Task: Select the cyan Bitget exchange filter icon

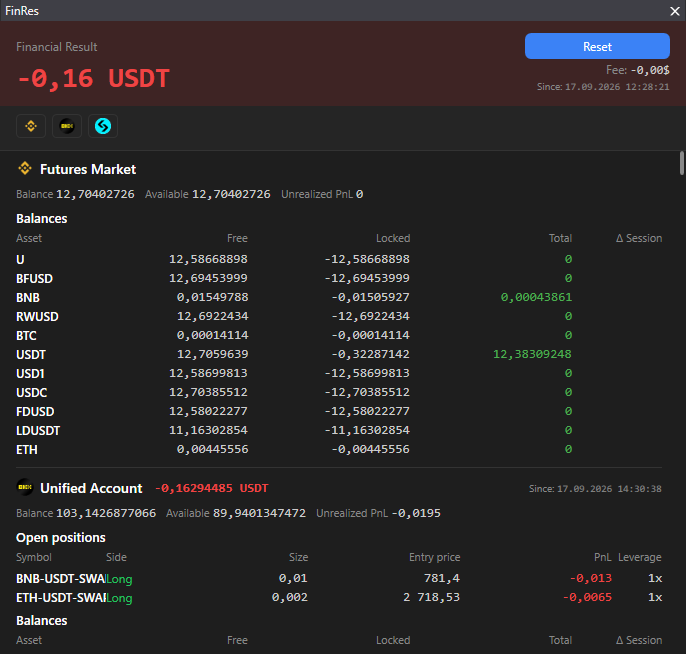Action: click(103, 126)
